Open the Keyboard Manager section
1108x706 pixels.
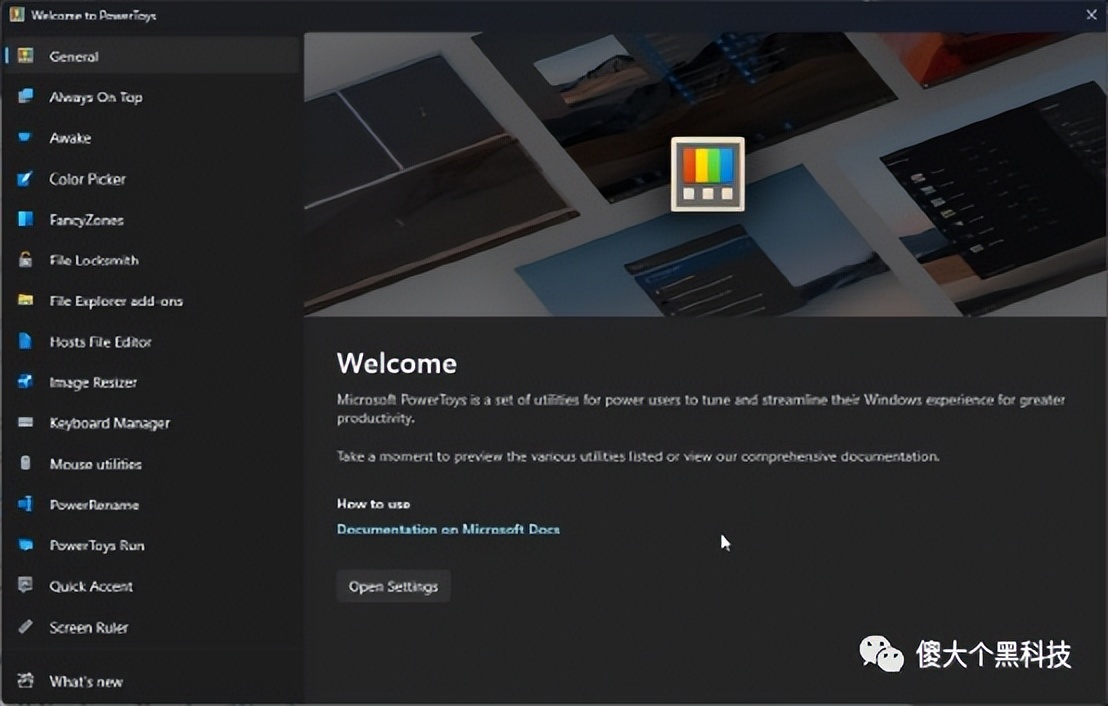(151, 423)
